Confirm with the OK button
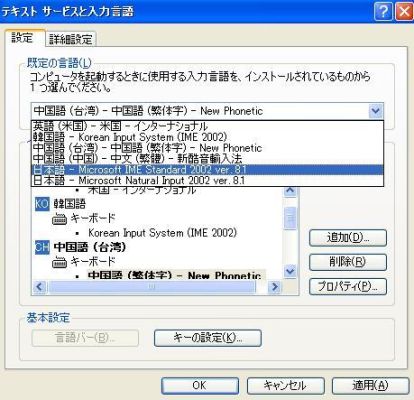This screenshot has width=414, height=400. tap(200, 386)
